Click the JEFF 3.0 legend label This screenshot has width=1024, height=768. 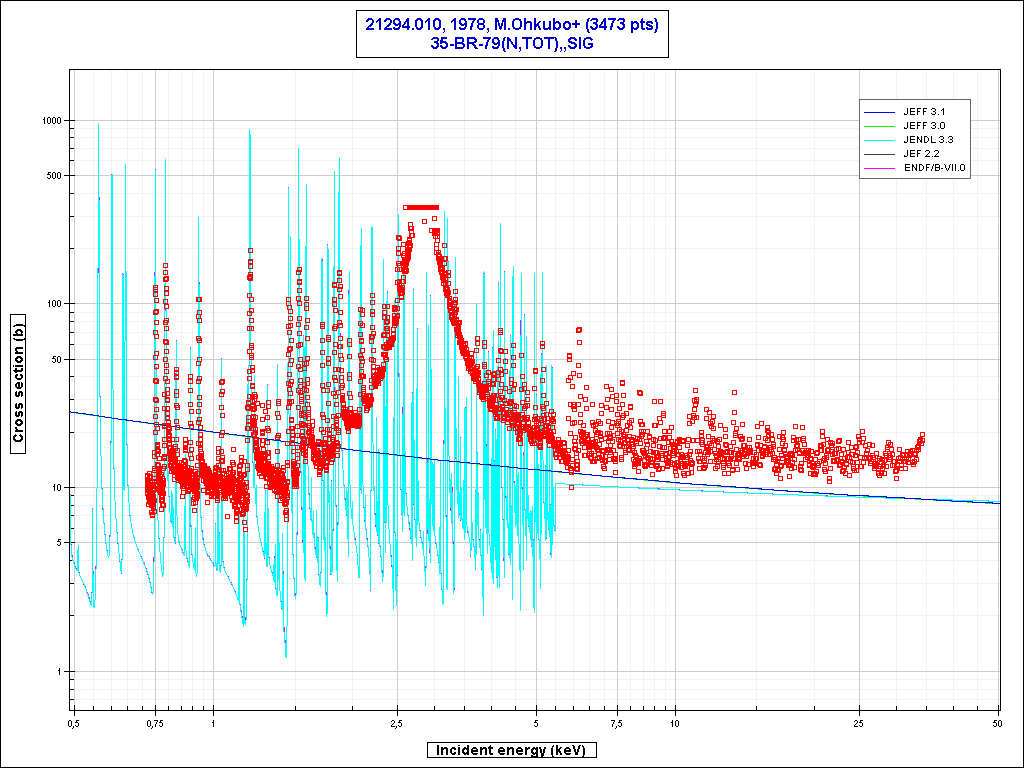[x=923, y=125]
